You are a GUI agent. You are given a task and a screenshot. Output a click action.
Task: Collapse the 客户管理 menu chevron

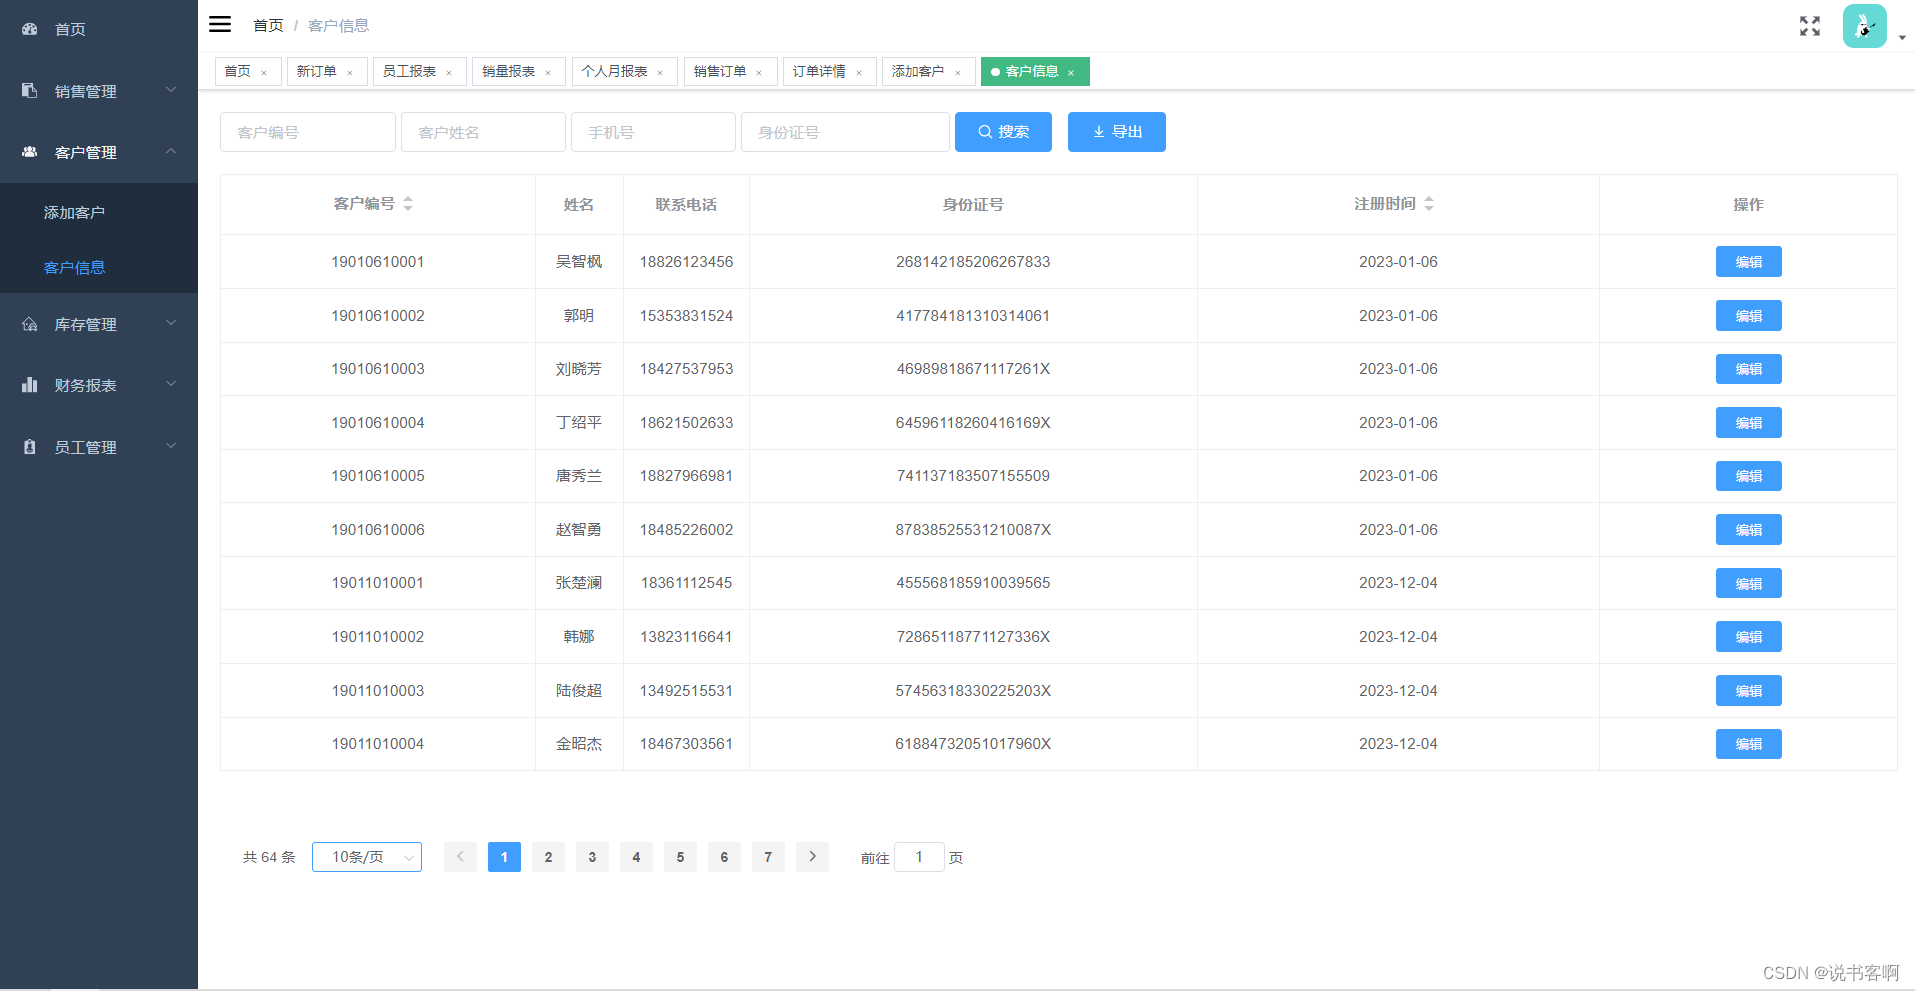[x=171, y=151]
